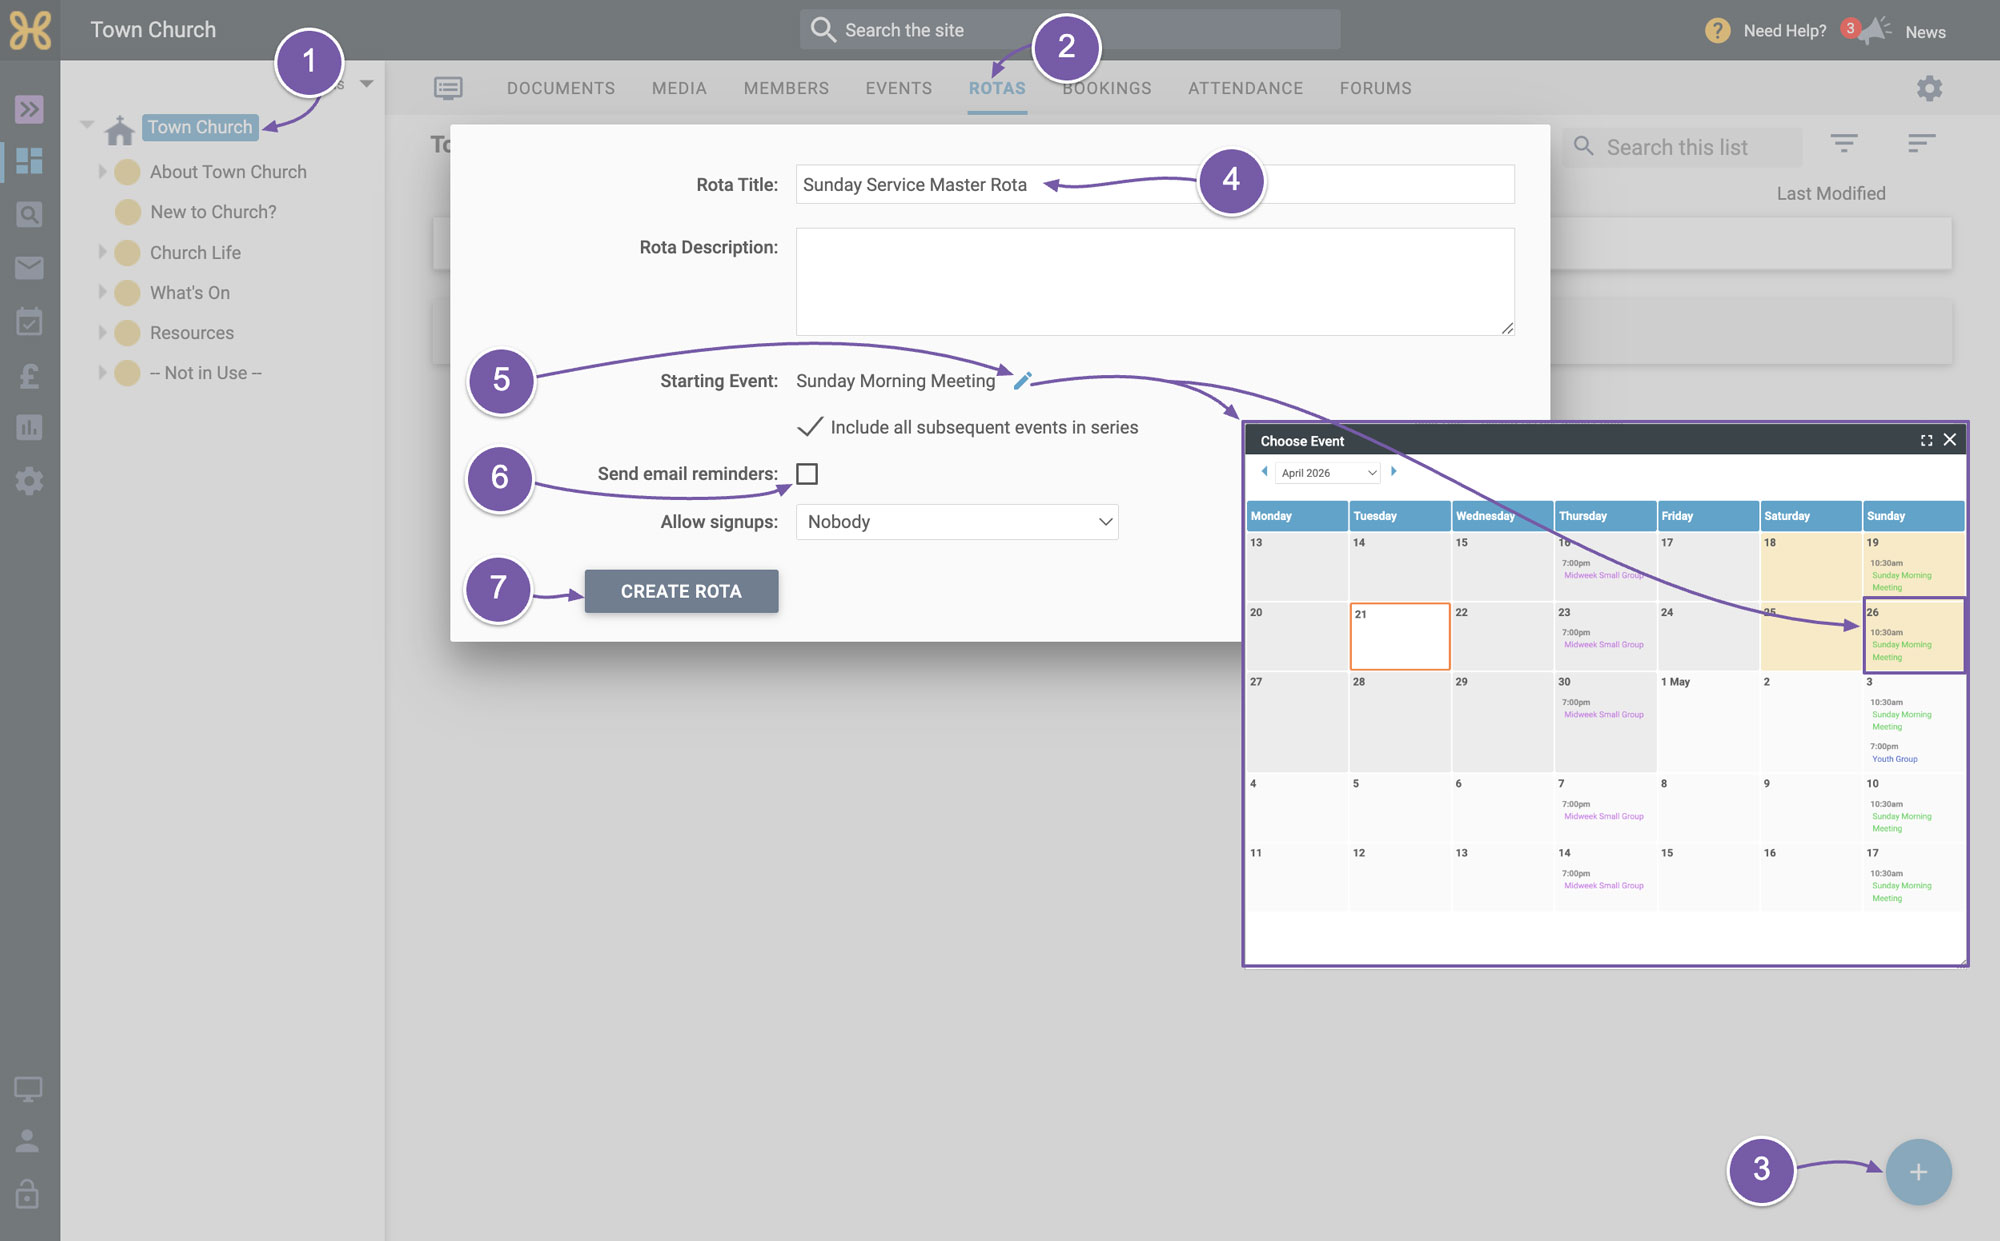Open the bar chart reports icon

pos(29,428)
